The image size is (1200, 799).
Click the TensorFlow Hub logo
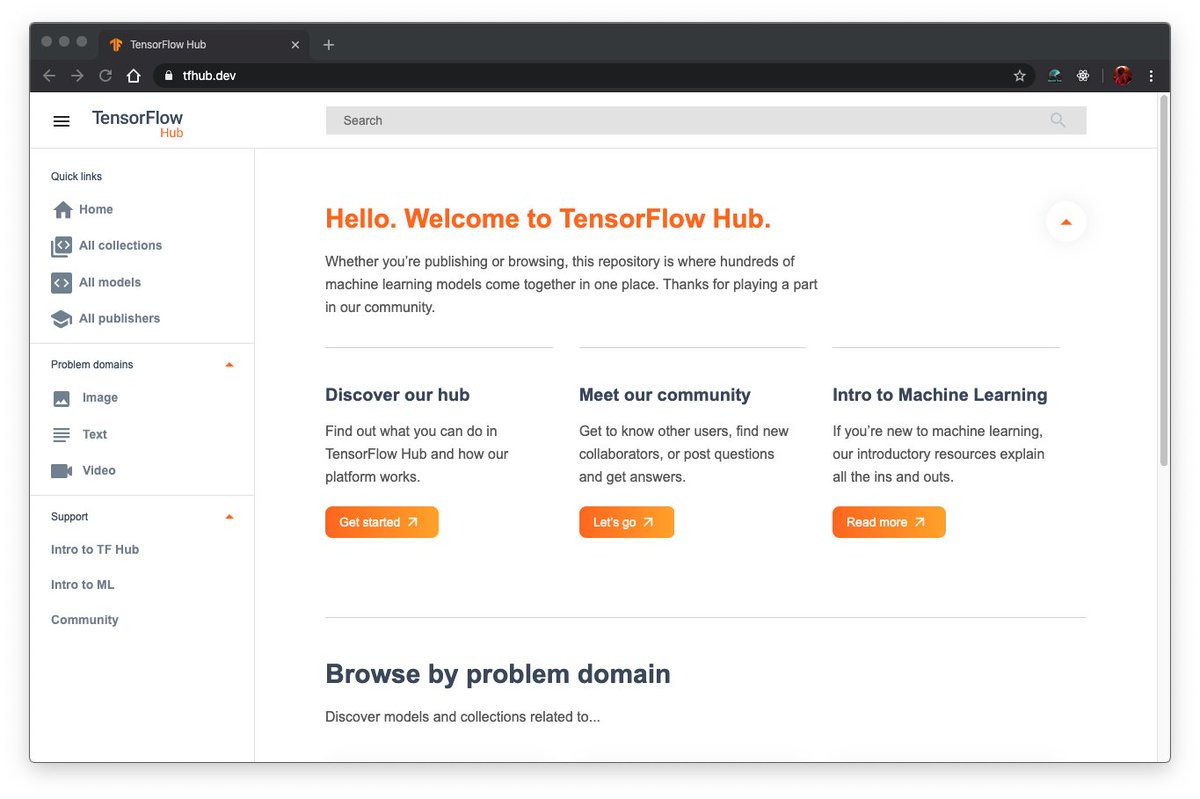137,123
